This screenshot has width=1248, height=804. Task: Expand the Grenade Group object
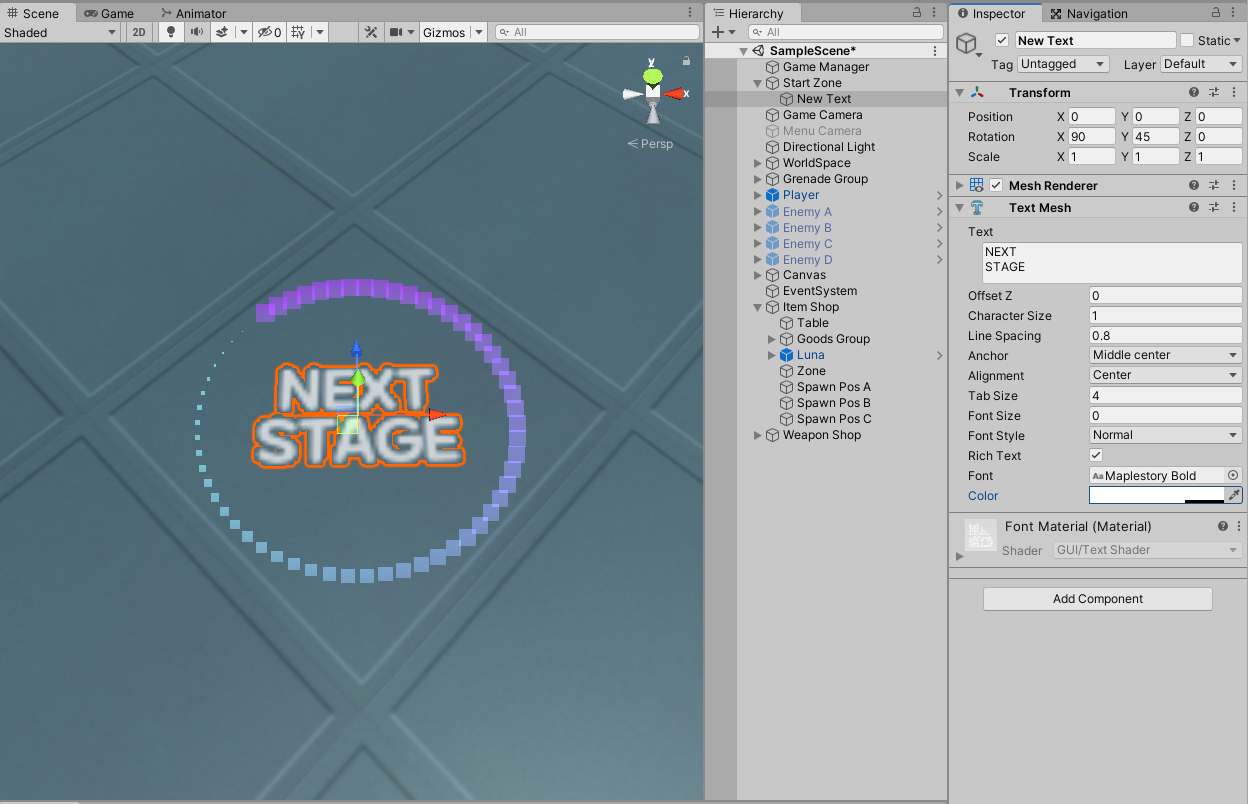tap(758, 179)
